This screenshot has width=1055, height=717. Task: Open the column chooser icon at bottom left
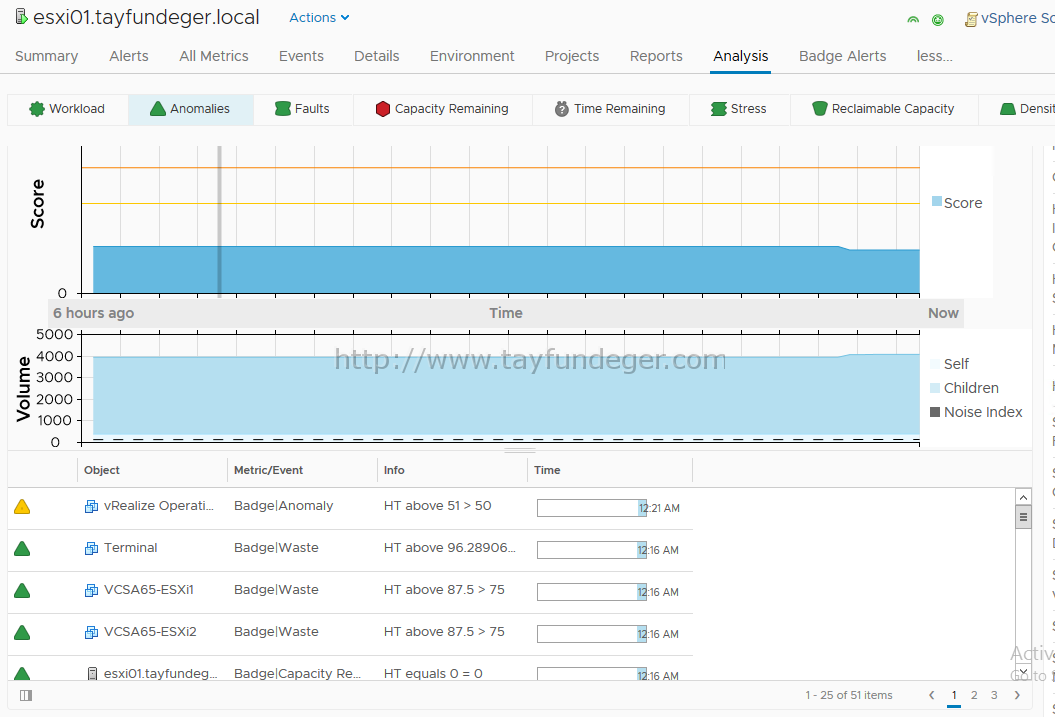point(26,695)
